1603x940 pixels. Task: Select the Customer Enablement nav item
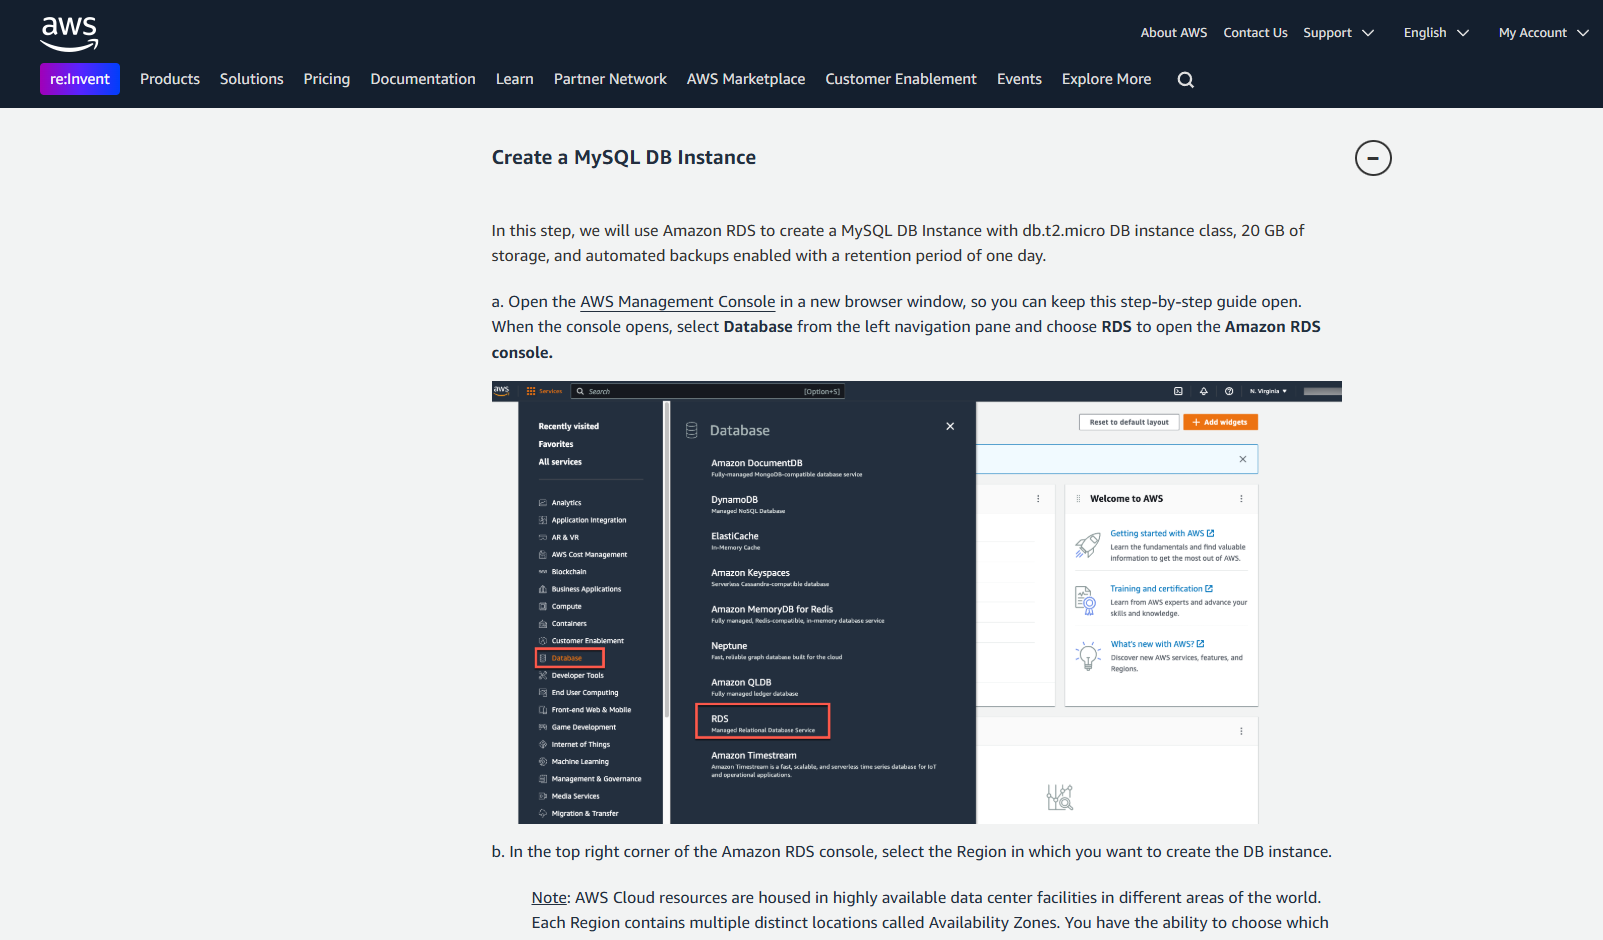[901, 79]
